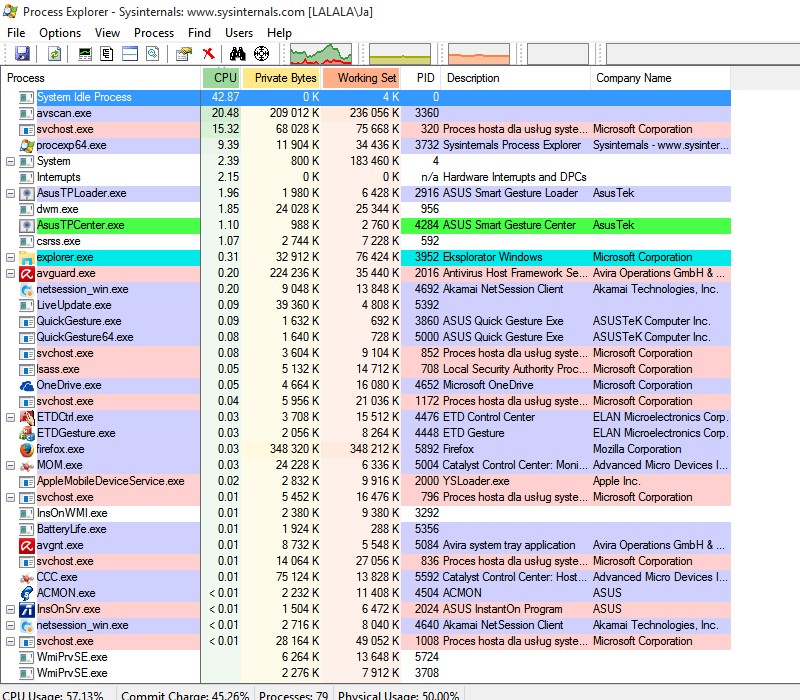Click the procexp64.exe process icon
The width and height of the screenshot is (800, 700).
(x=27, y=145)
